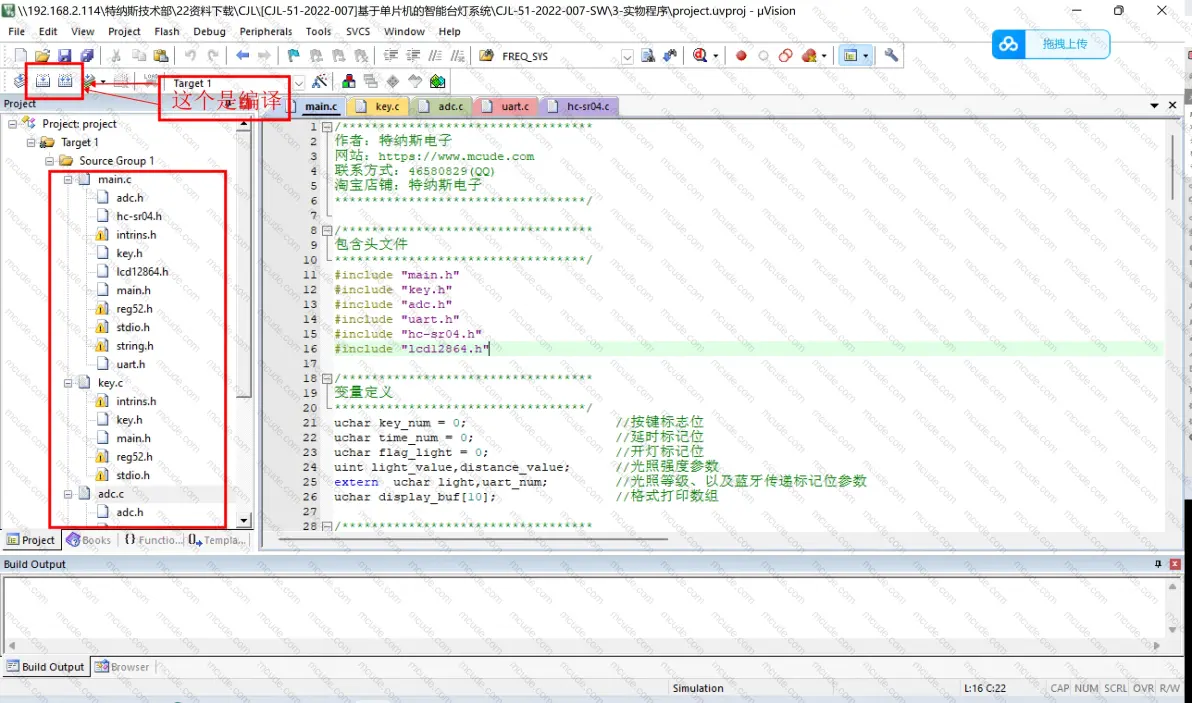Close the Build Output panel

[x=1175, y=564]
